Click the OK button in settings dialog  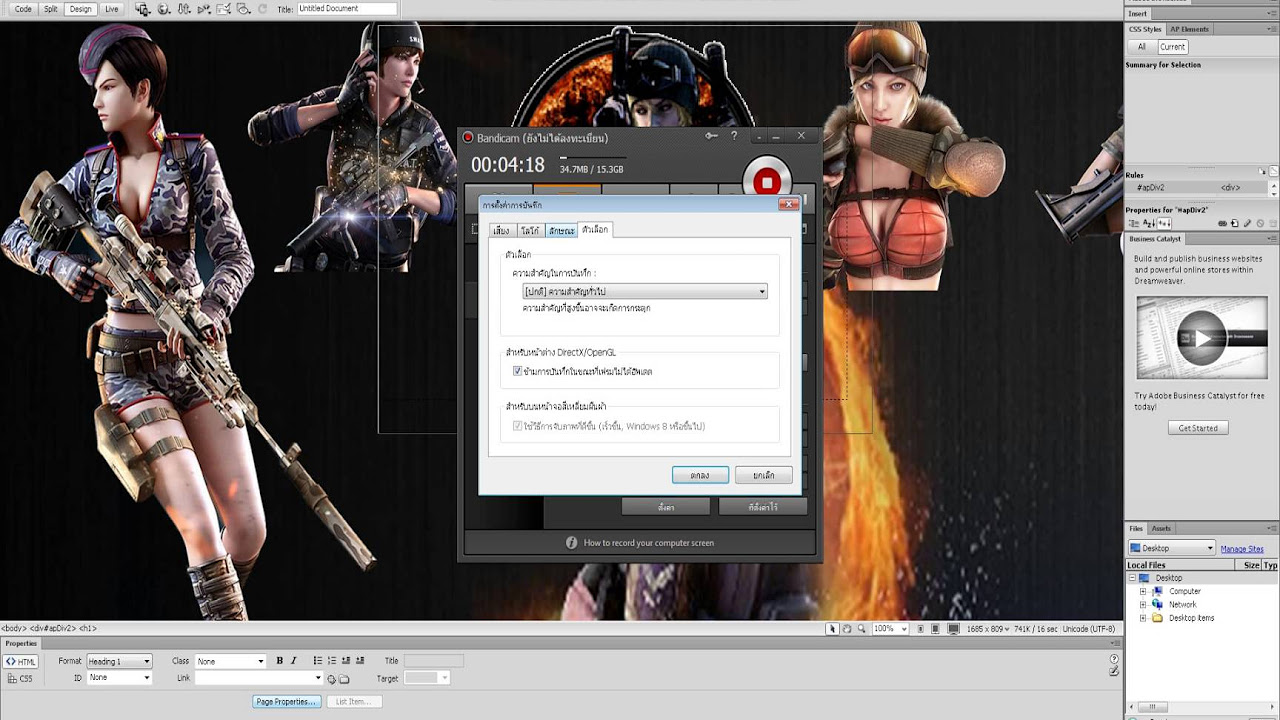pos(700,475)
